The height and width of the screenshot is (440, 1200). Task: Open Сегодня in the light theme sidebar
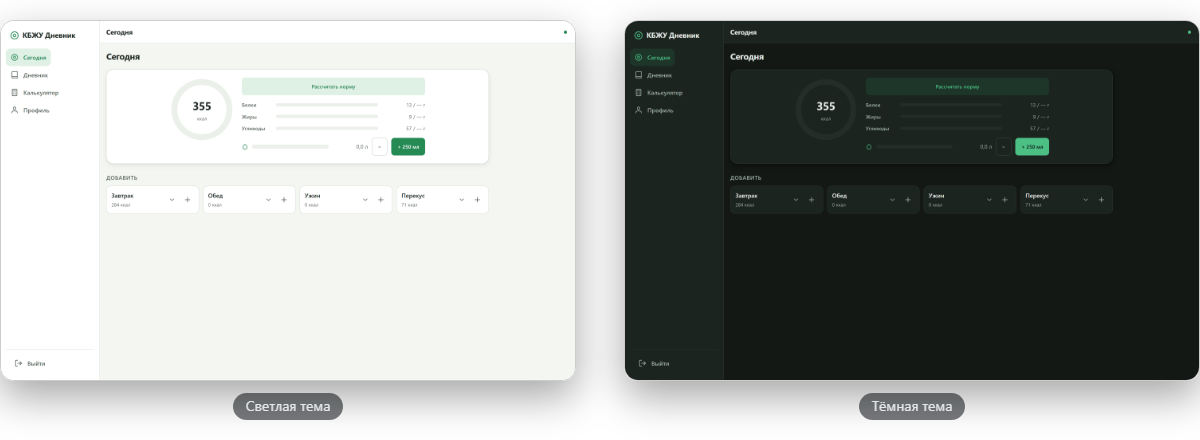click(28, 57)
